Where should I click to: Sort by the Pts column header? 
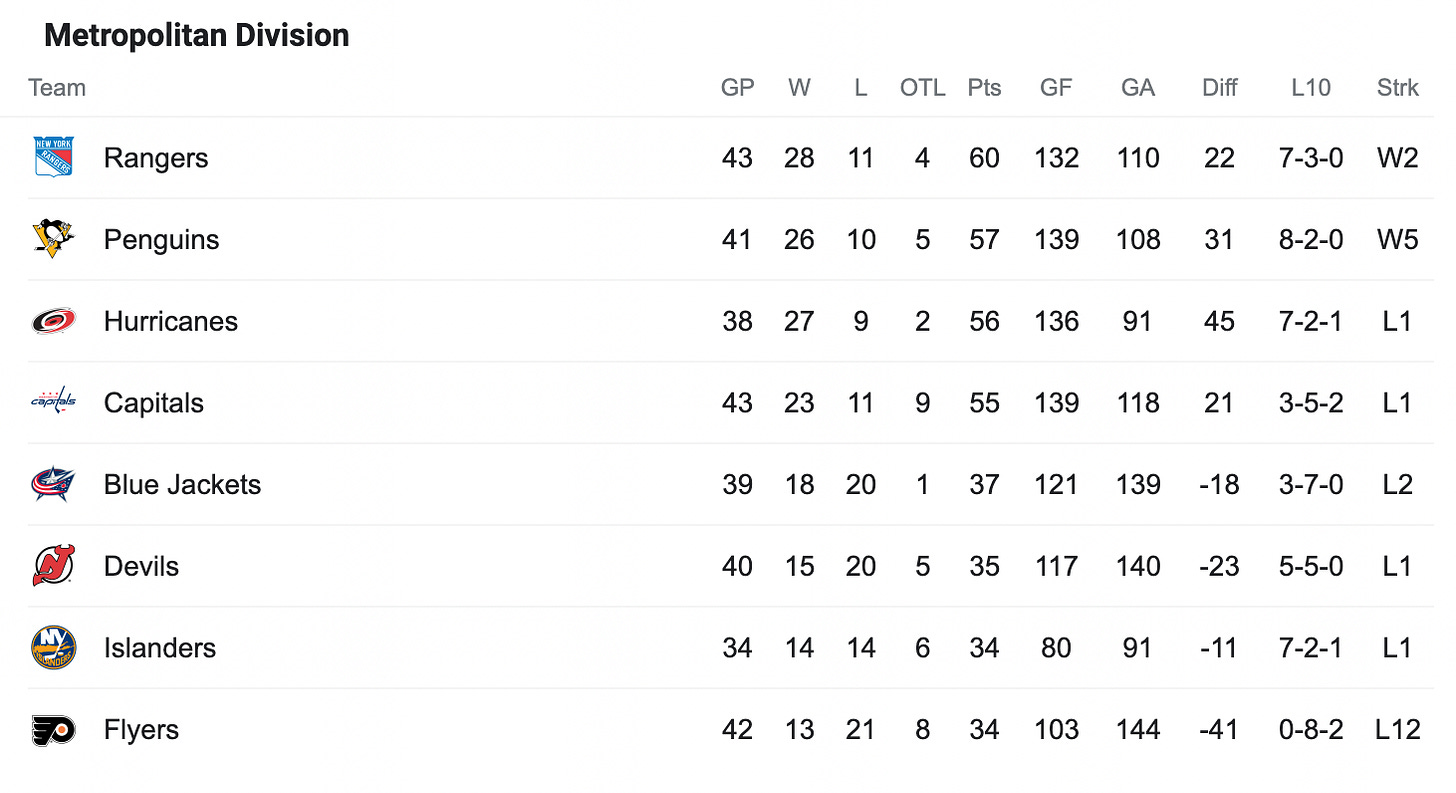pos(984,88)
